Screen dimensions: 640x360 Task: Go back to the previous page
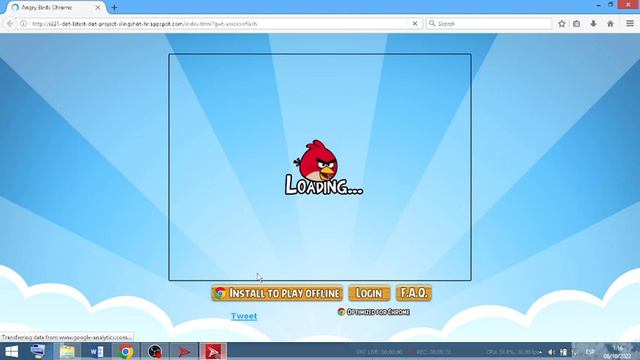[x=10, y=24]
